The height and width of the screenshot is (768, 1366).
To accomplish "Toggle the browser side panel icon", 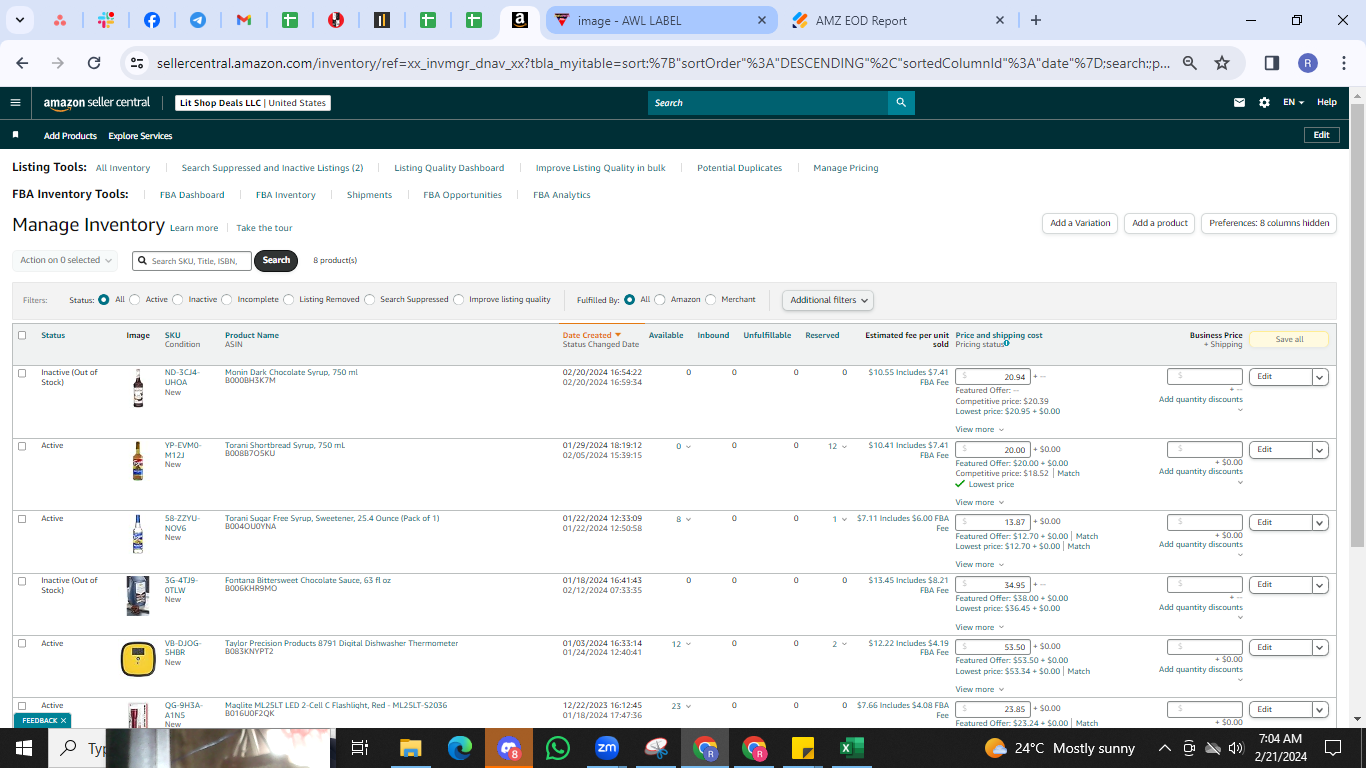I will [1272, 63].
